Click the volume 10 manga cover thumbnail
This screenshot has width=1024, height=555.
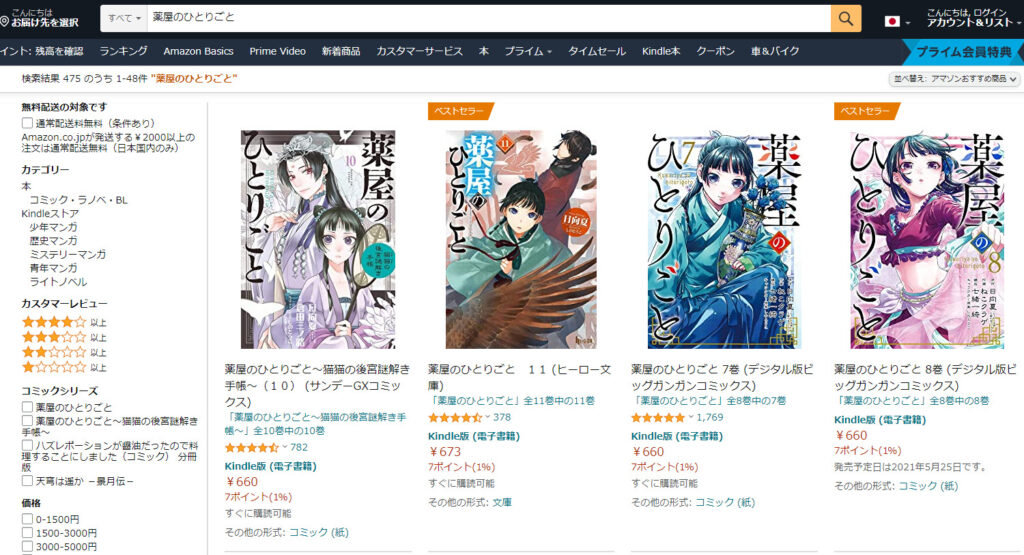[318, 239]
